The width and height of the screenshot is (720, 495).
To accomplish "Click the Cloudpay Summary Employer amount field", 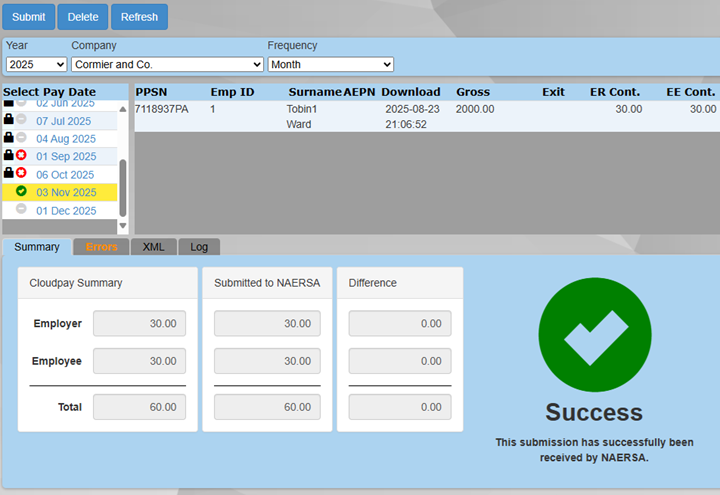I will point(139,323).
